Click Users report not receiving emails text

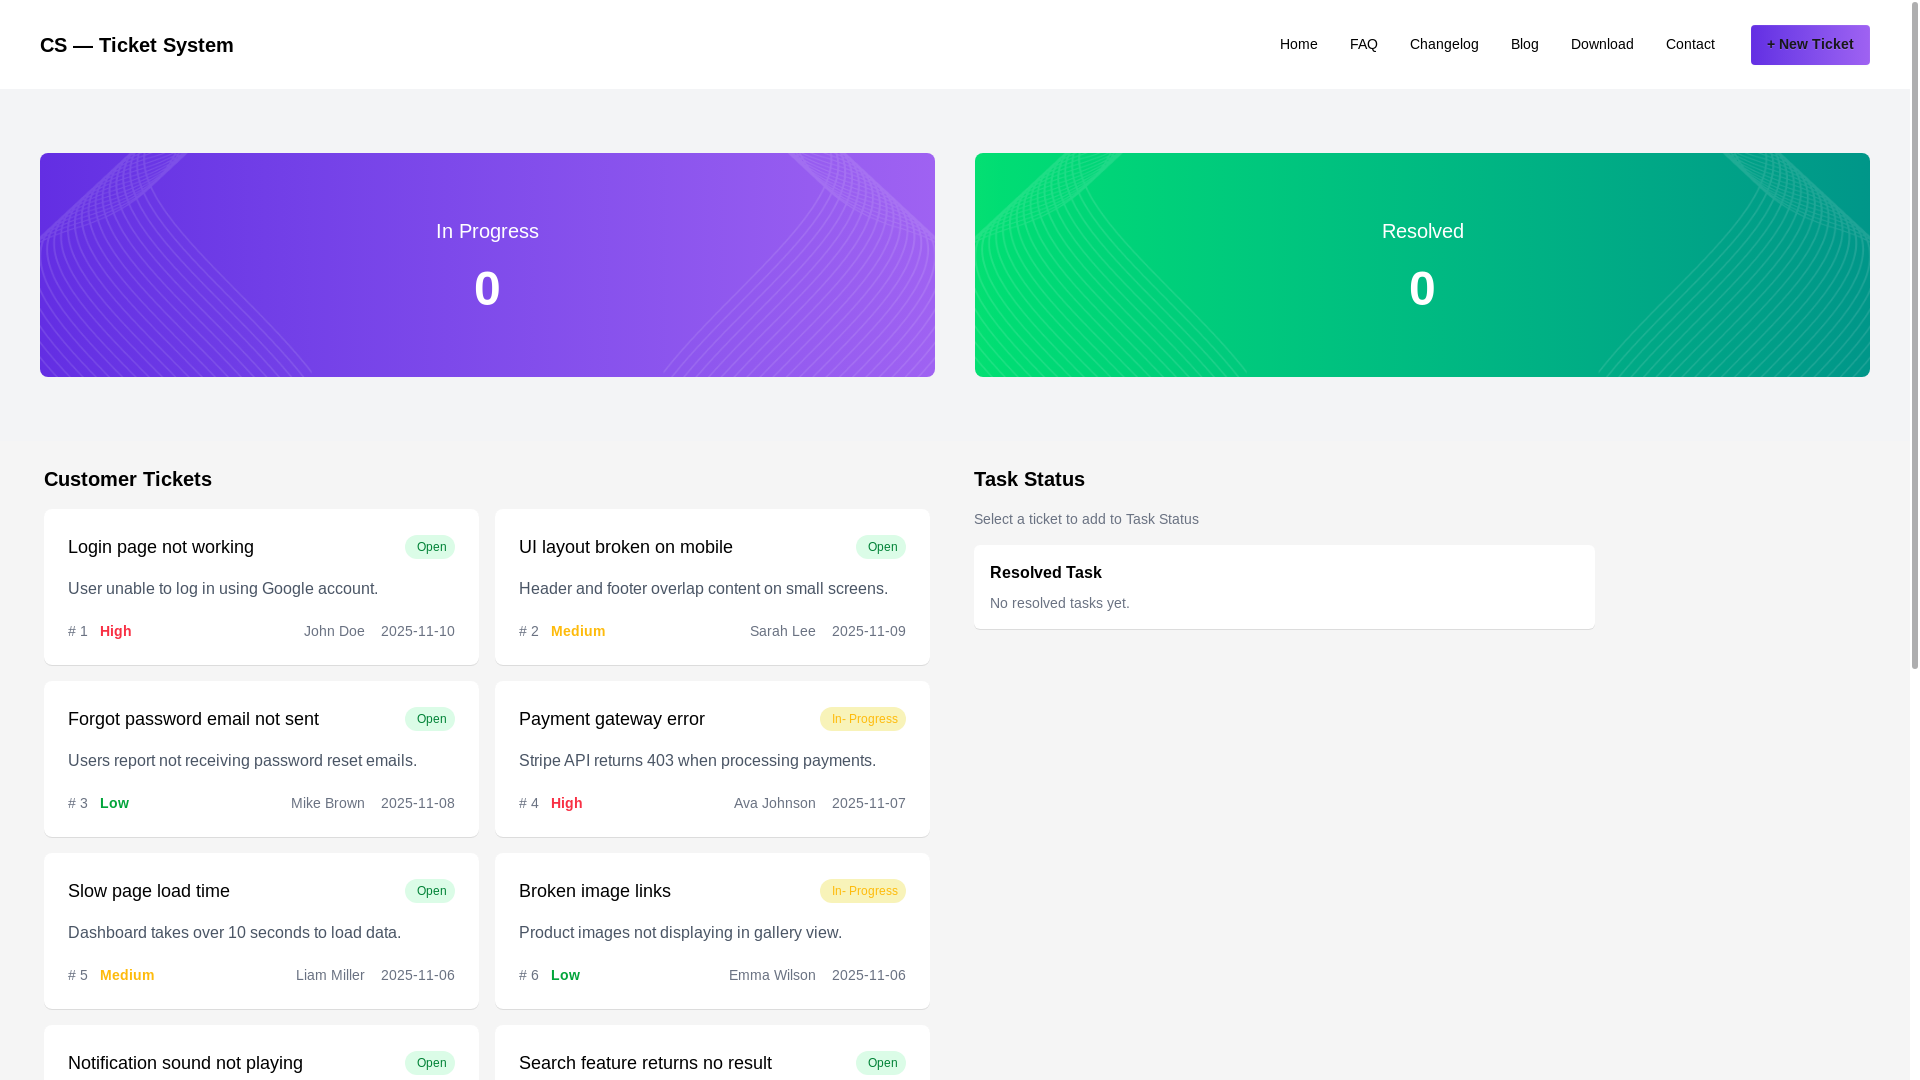pyautogui.click(x=242, y=761)
